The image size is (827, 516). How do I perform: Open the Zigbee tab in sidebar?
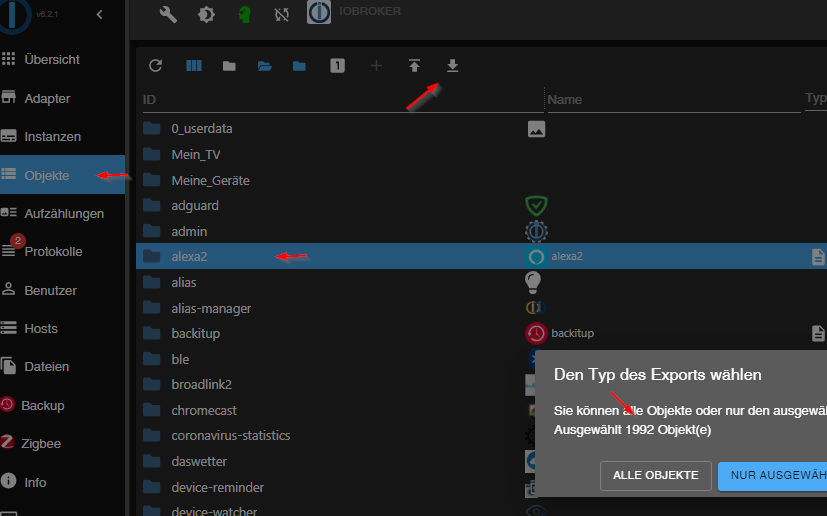point(62,443)
